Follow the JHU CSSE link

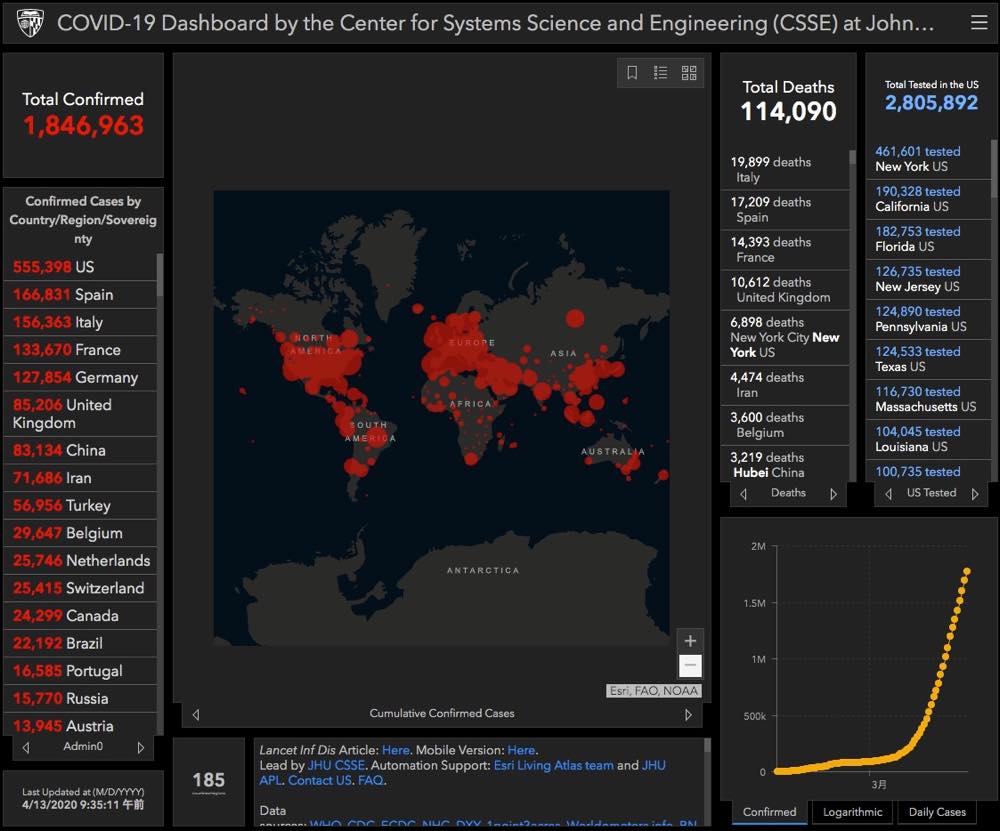(336, 765)
